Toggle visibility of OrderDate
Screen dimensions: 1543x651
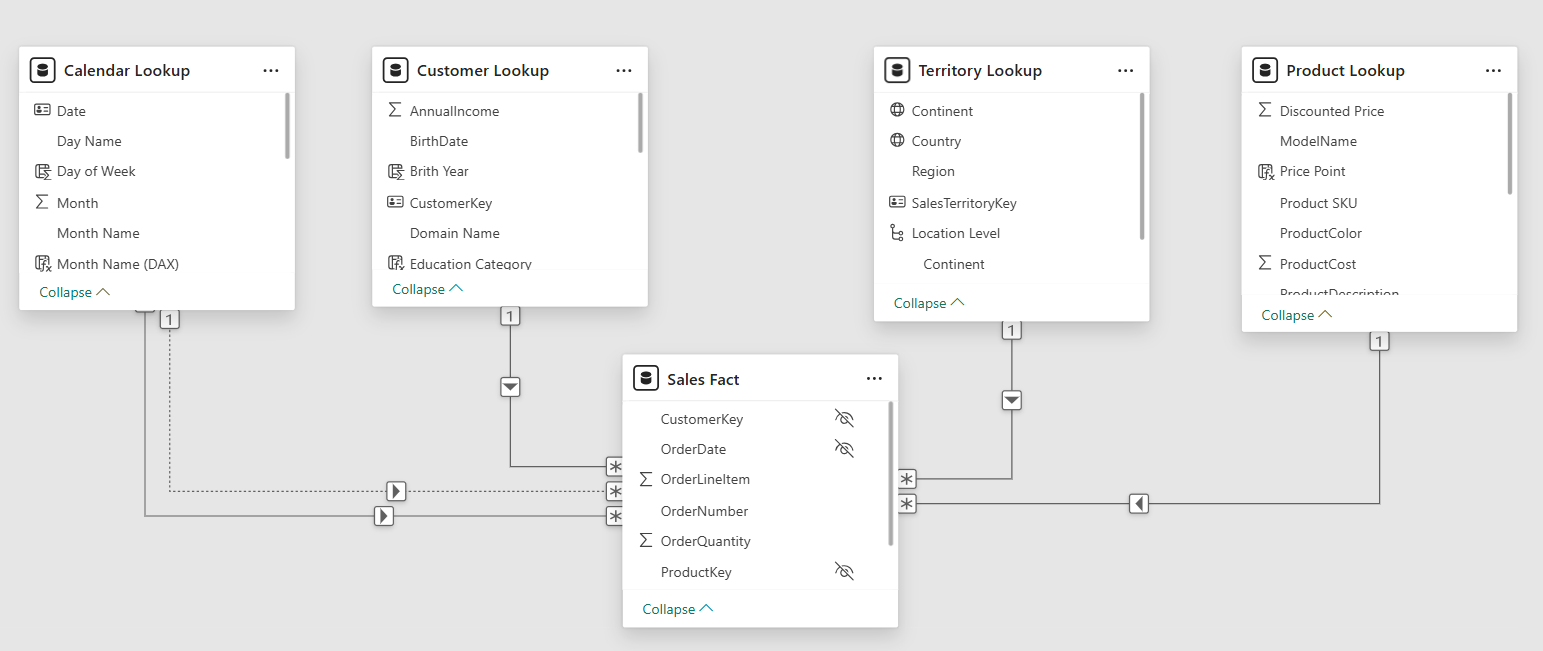click(x=844, y=448)
